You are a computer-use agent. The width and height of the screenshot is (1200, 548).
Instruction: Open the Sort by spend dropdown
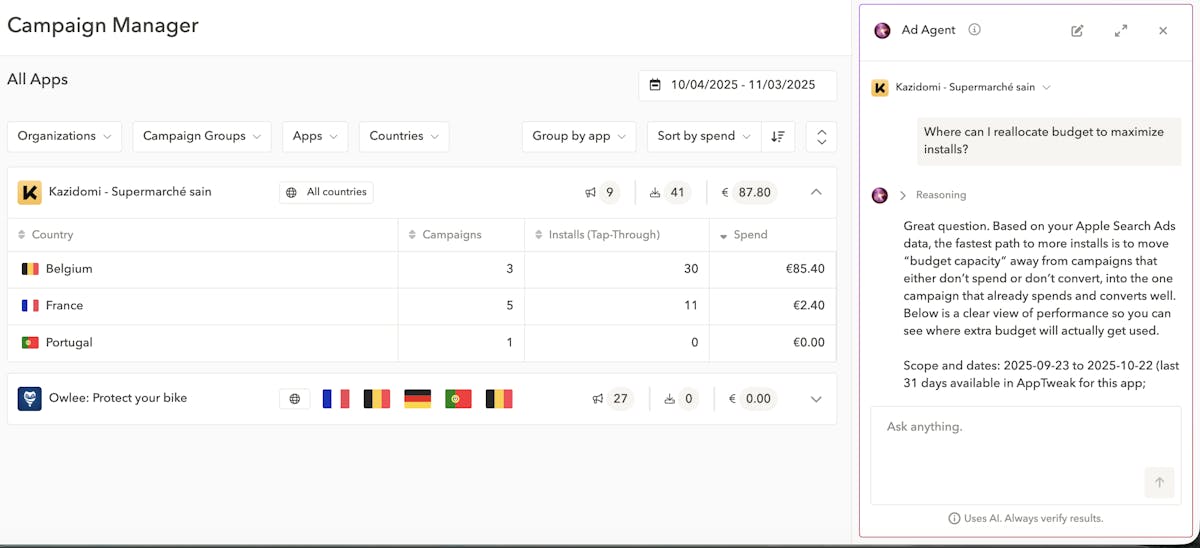tap(704, 136)
